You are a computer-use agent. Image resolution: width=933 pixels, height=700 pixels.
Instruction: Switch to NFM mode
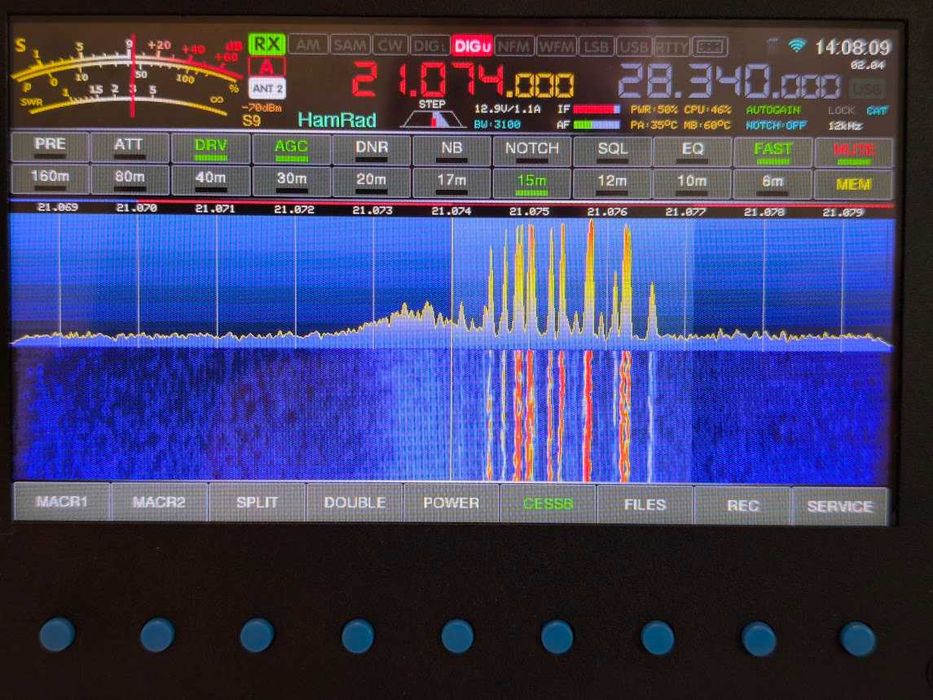[x=514, y=46]
